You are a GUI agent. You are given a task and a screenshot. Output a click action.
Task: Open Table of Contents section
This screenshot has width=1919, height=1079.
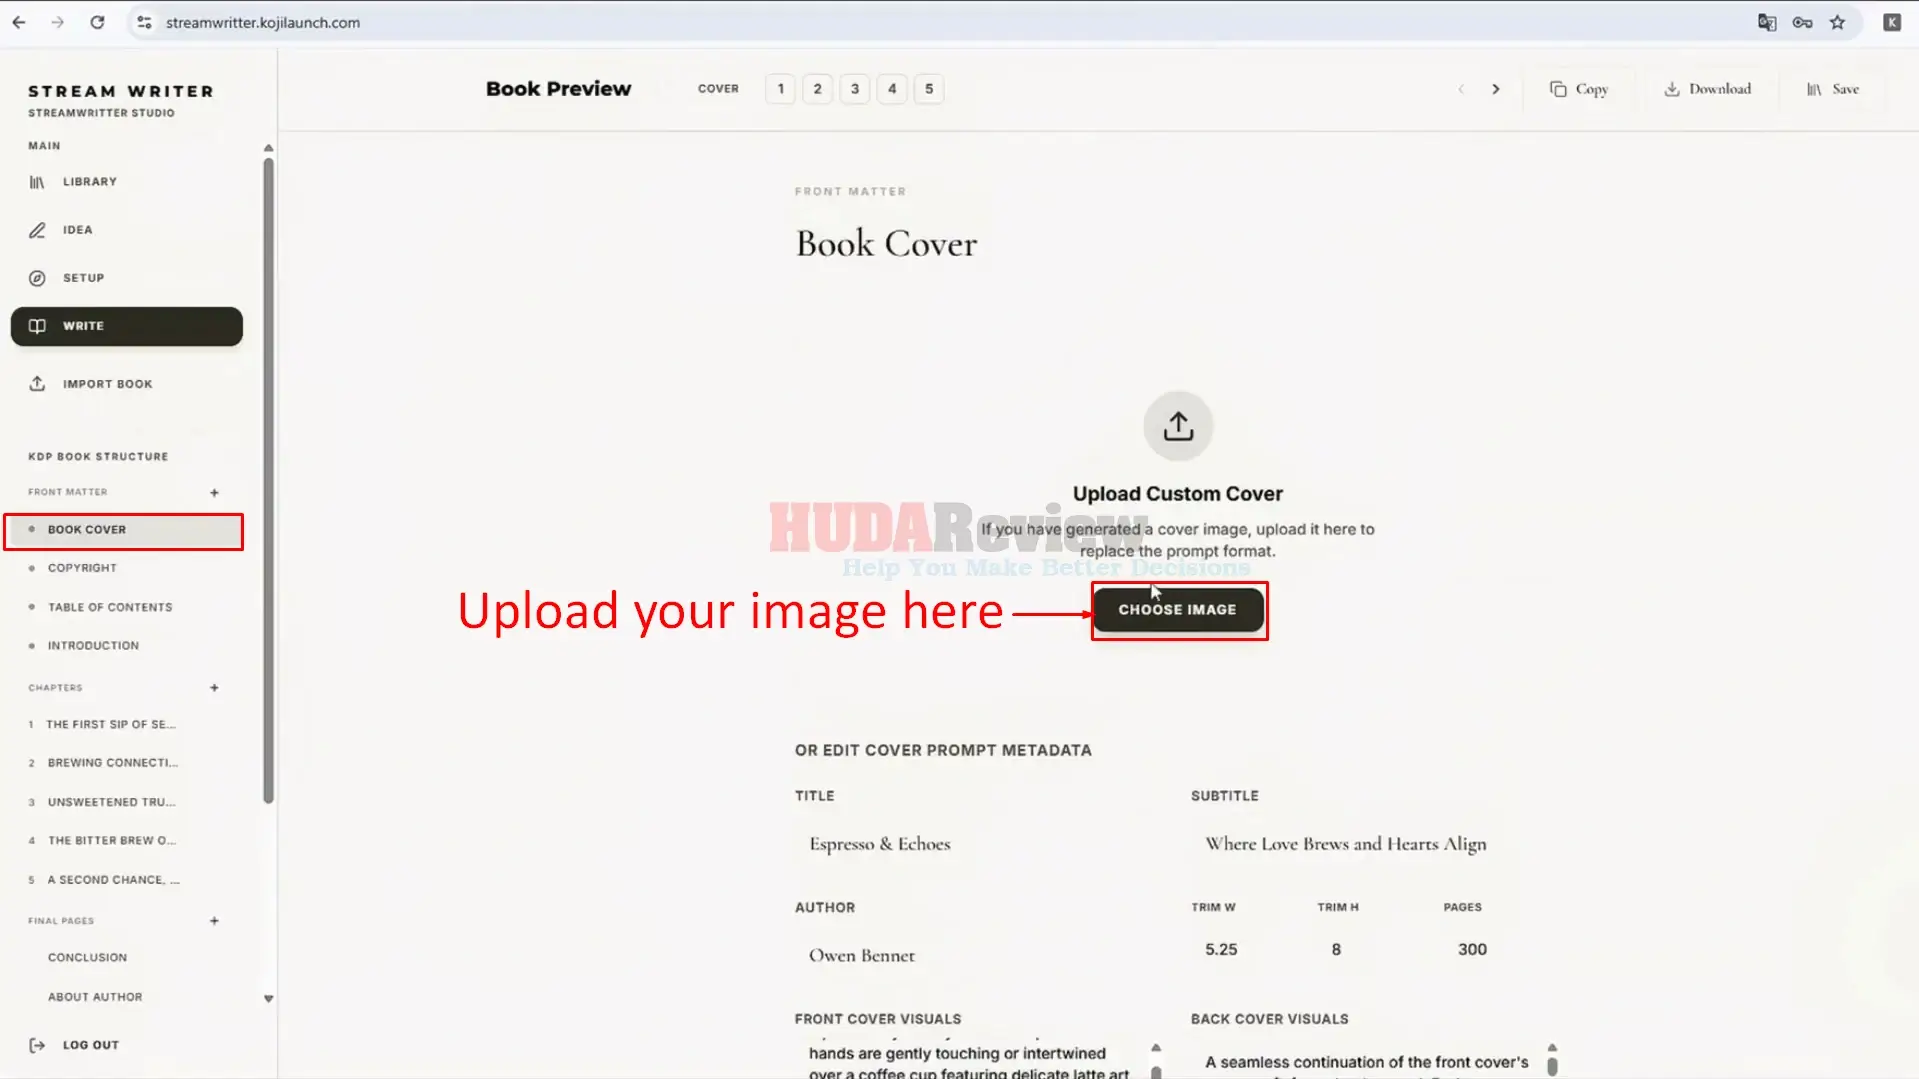(110, 607)
